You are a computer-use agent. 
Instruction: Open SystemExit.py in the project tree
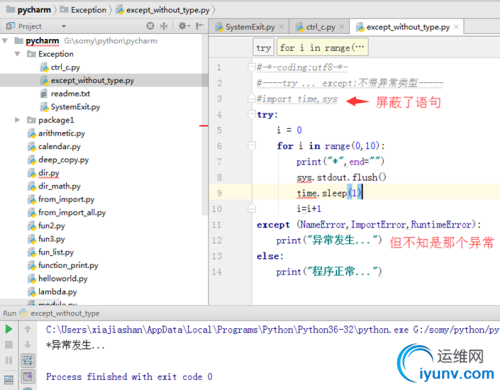[x=75, y=107]
